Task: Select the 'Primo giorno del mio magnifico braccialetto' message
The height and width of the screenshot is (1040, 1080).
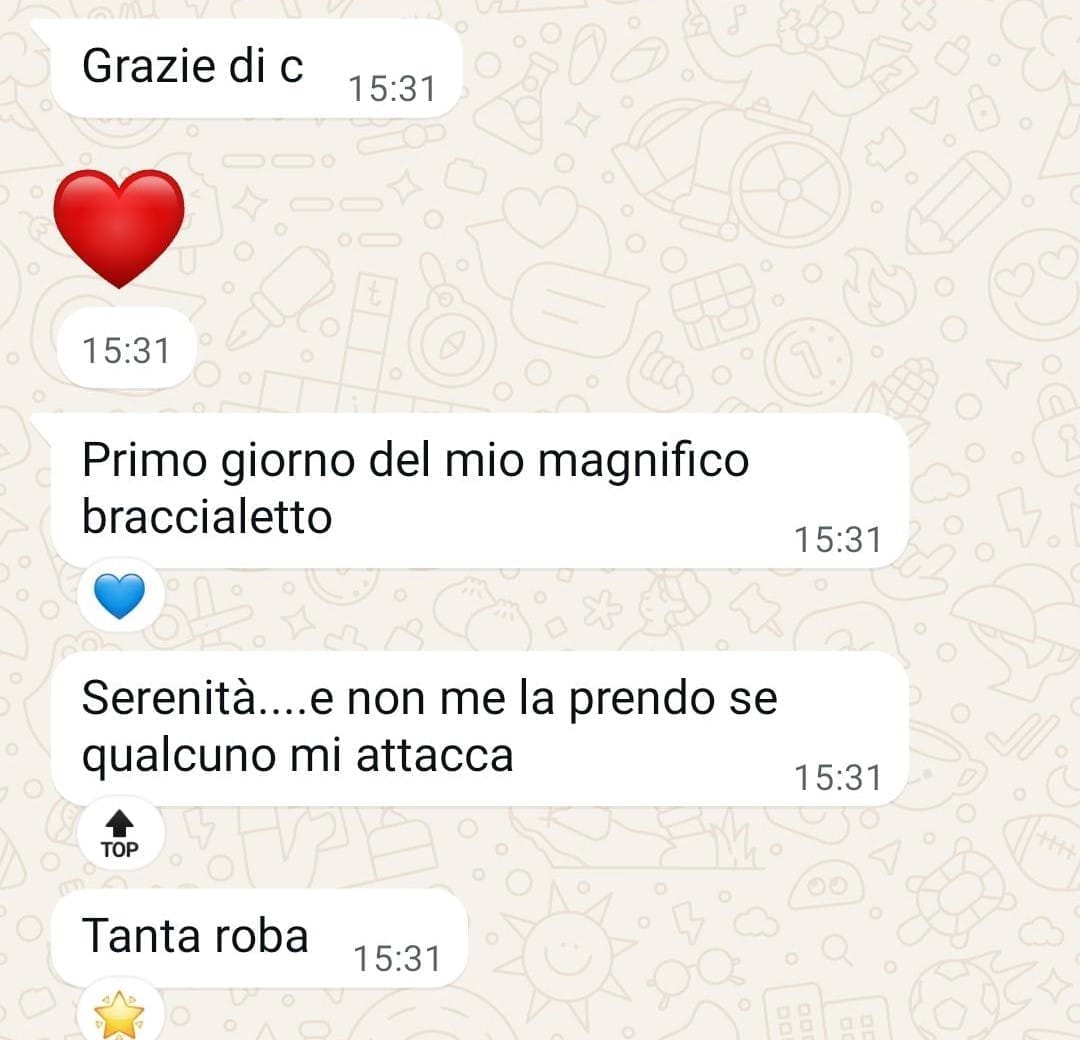Action: (479, 492)
